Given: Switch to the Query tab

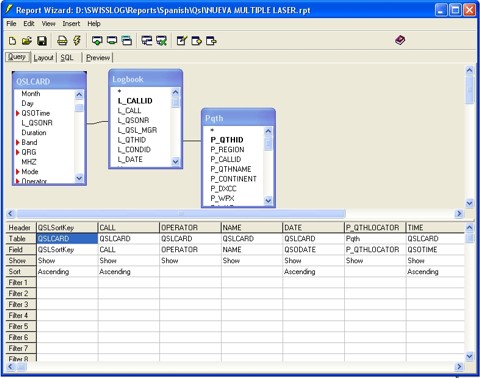Looking at the screenshot, I should point(17,57).
